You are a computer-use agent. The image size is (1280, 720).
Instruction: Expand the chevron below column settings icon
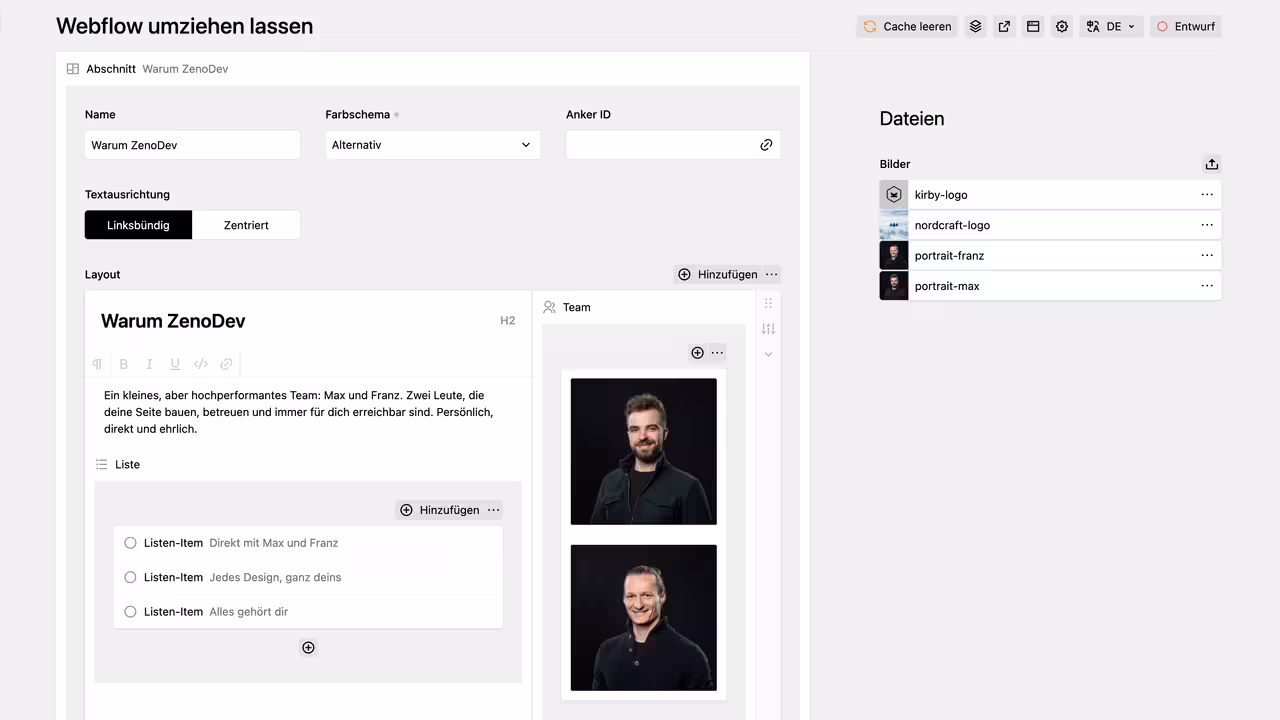[768, 354]
